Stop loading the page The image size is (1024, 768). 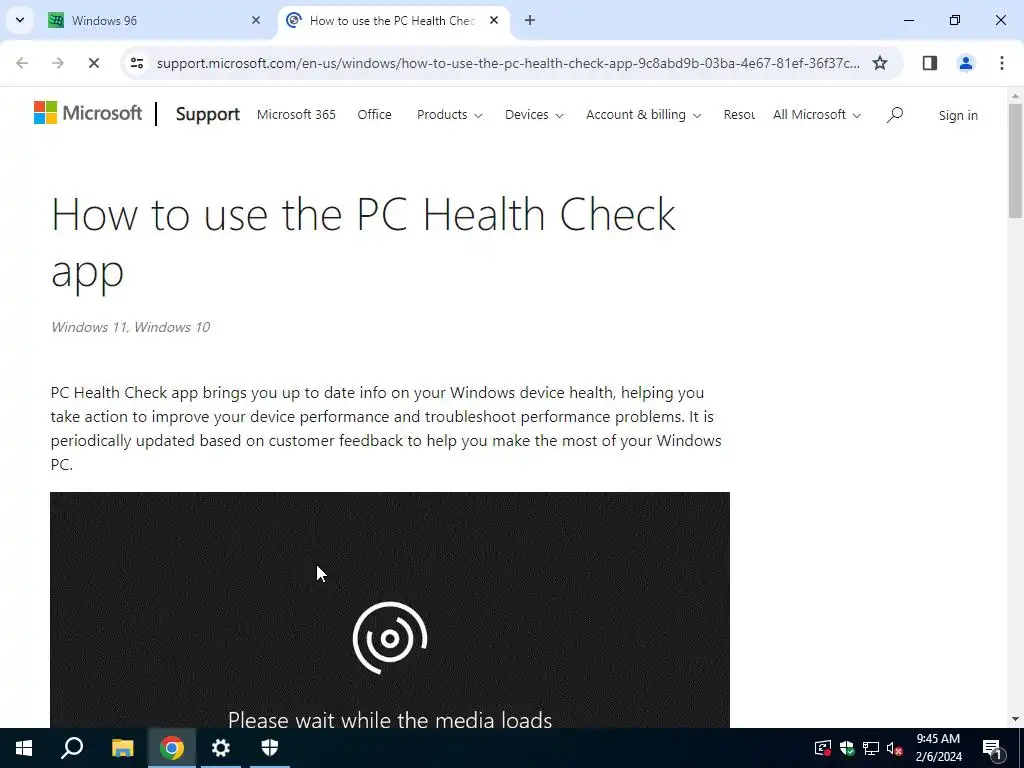pyautogui.click(x=93, y=63)
